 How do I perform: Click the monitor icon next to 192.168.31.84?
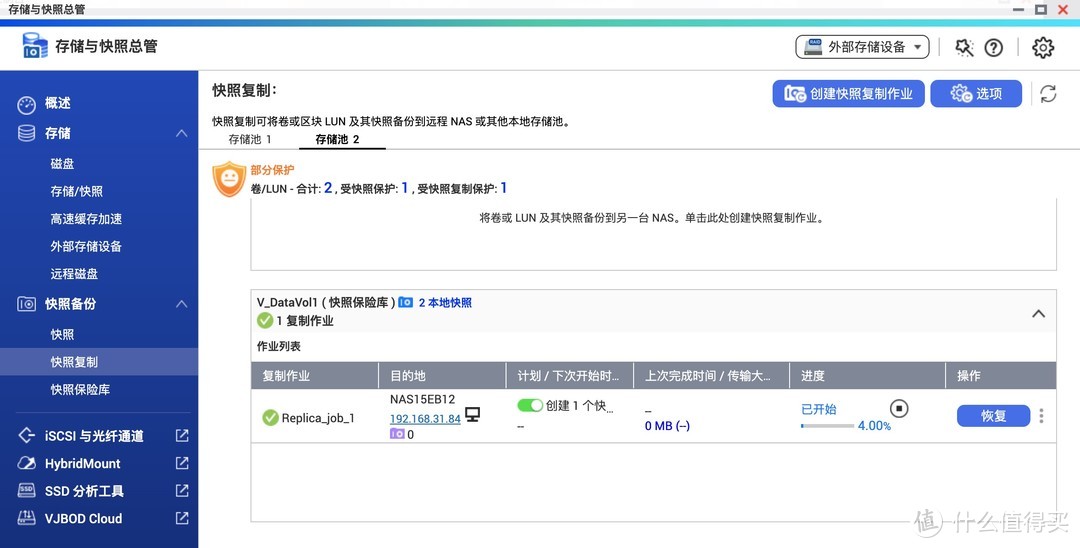click(x=472, y=414)
